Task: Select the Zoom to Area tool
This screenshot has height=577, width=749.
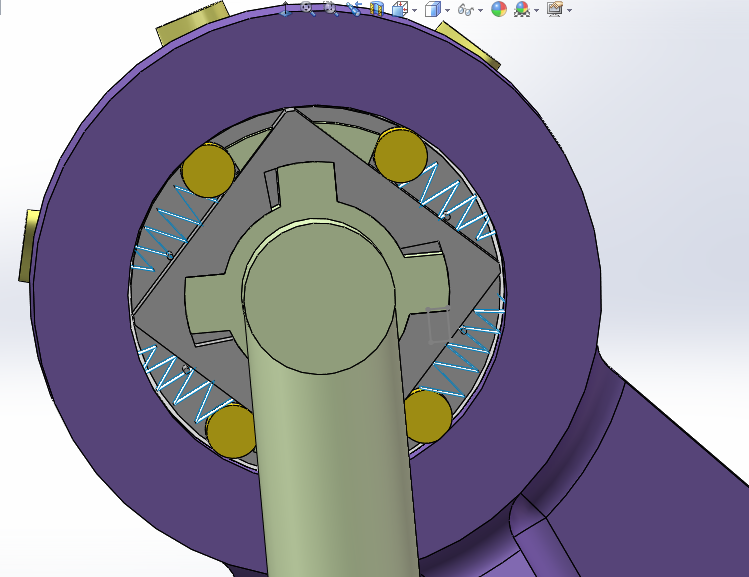Action: [x=332, y=9]
